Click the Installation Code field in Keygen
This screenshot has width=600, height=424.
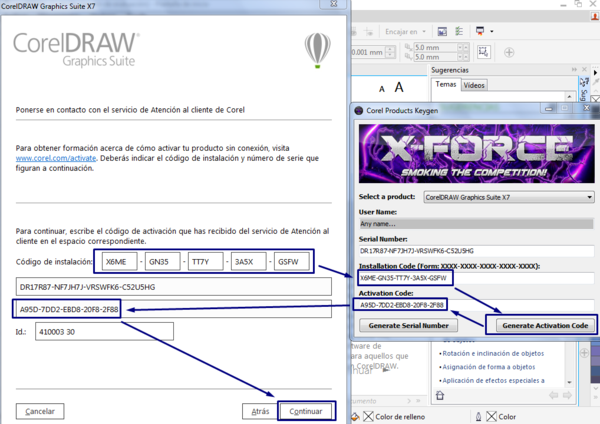476,278
